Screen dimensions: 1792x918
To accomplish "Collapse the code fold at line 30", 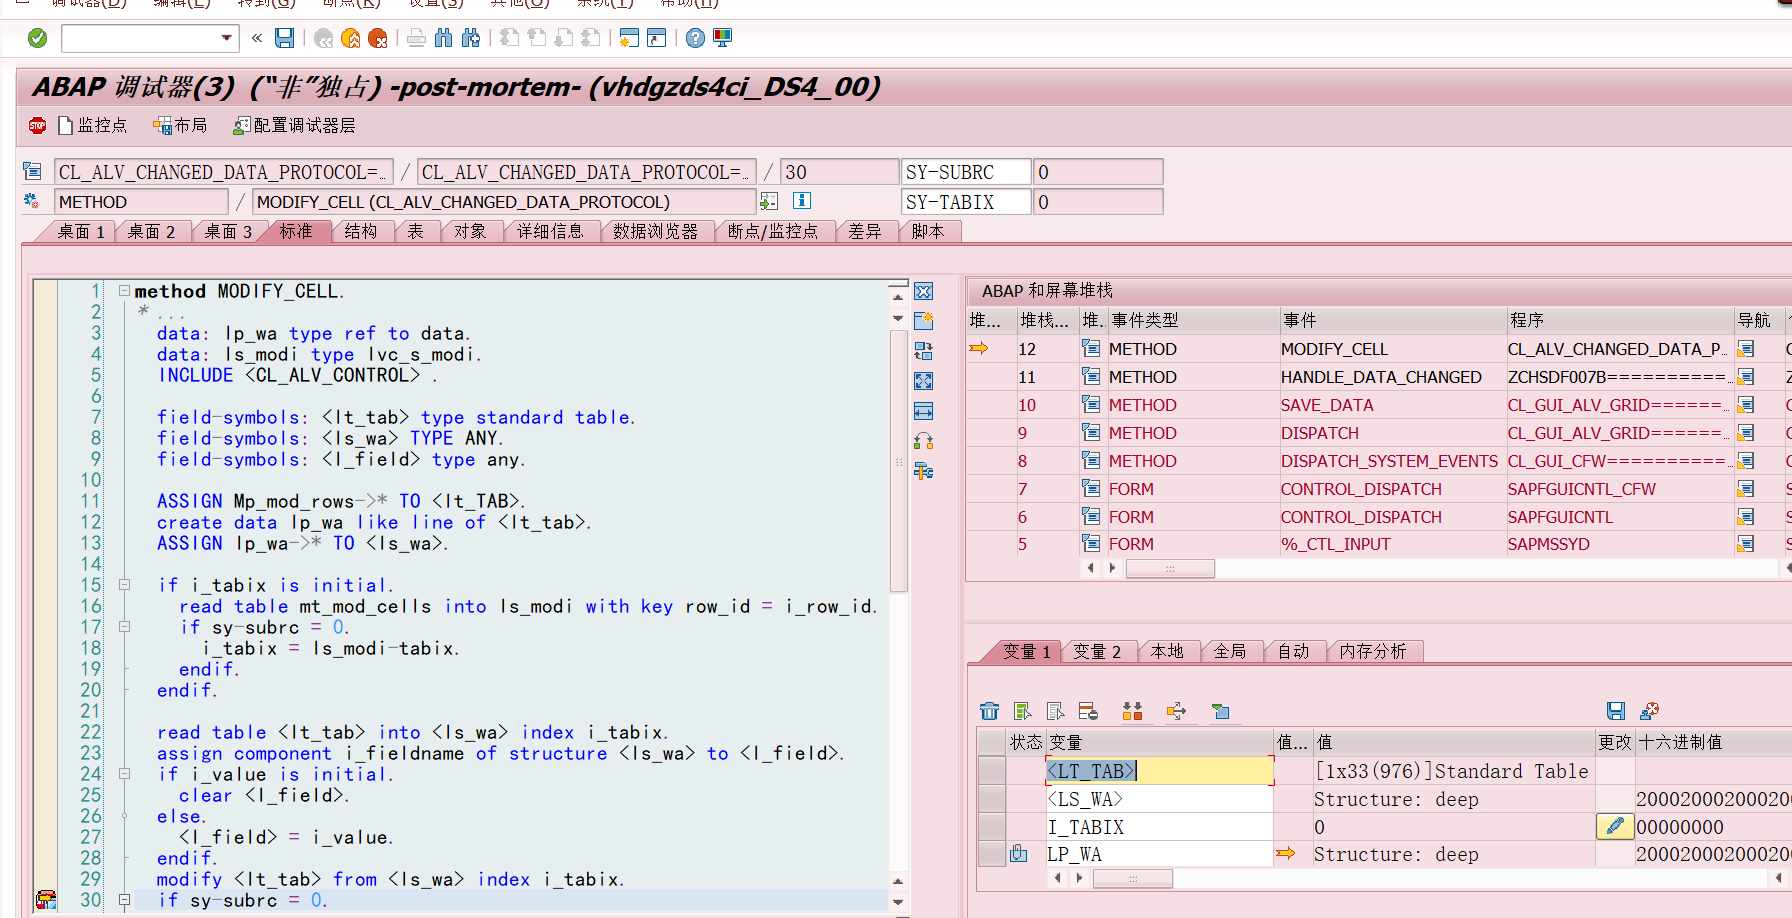I will coord(124,900).
